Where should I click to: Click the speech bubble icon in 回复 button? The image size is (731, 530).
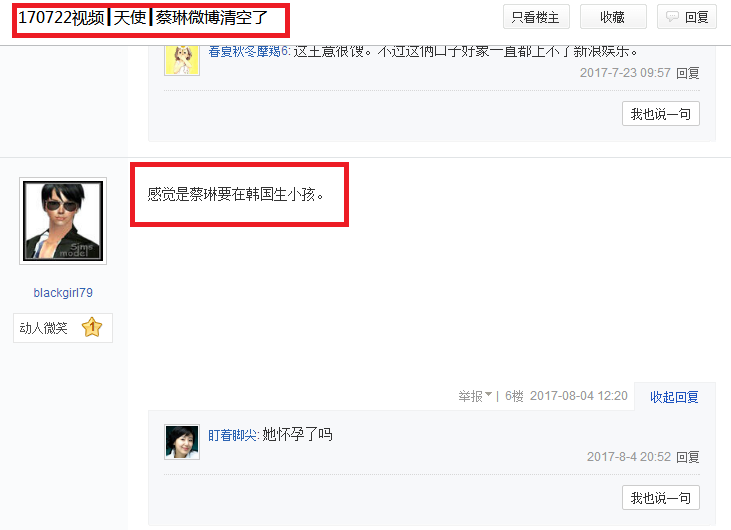pos(672,17)
